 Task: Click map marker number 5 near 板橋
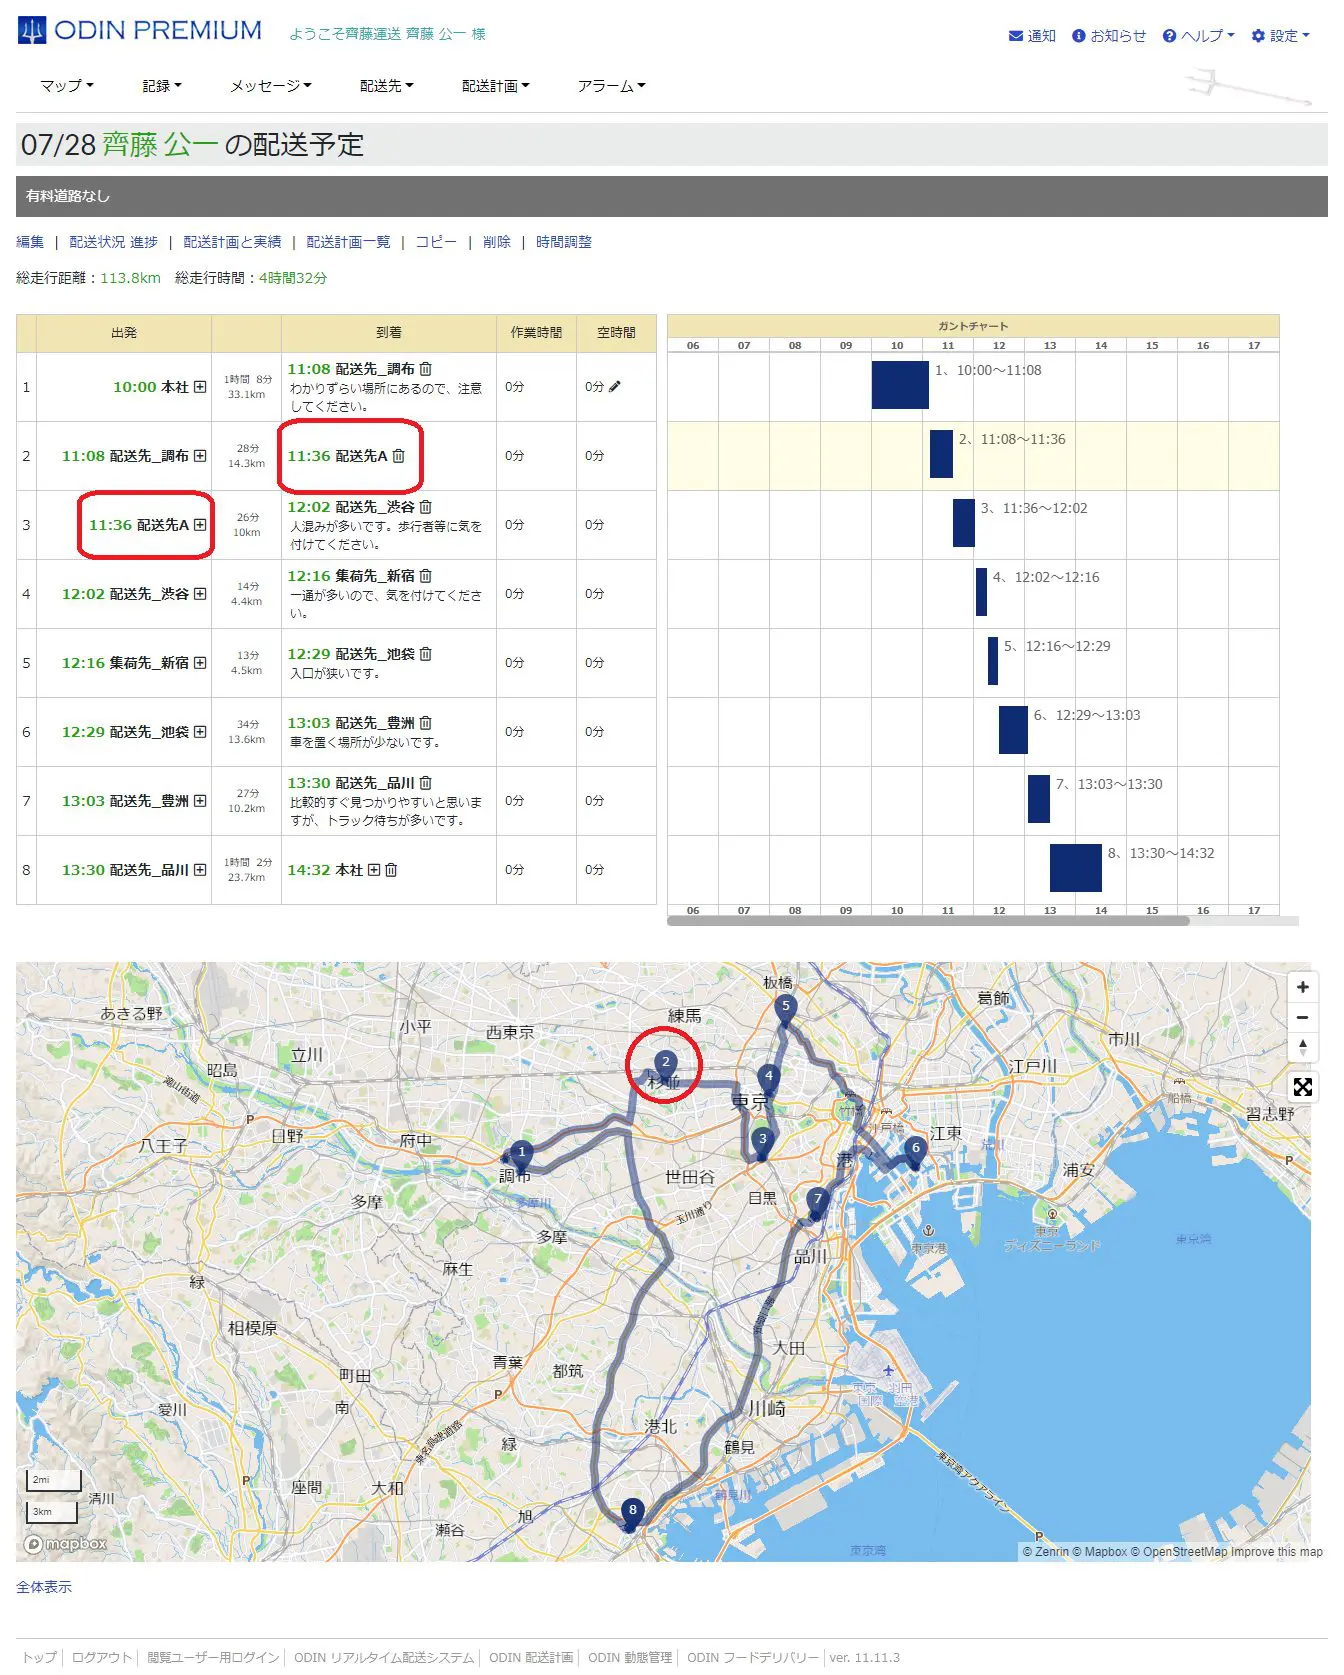click(785, 1008)
